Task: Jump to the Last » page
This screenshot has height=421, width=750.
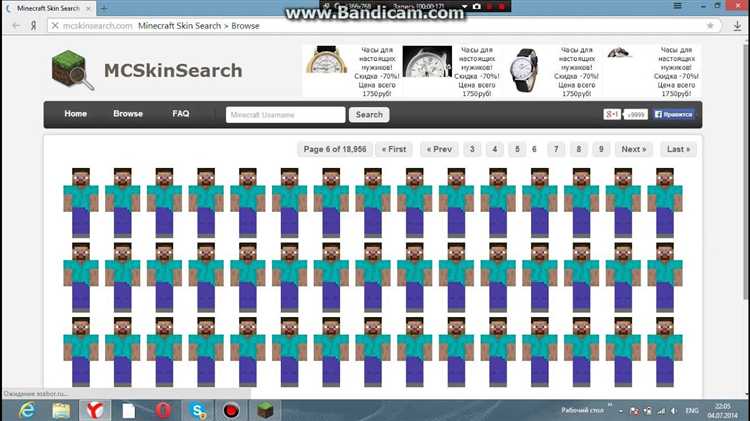Action: click(678, 149)
